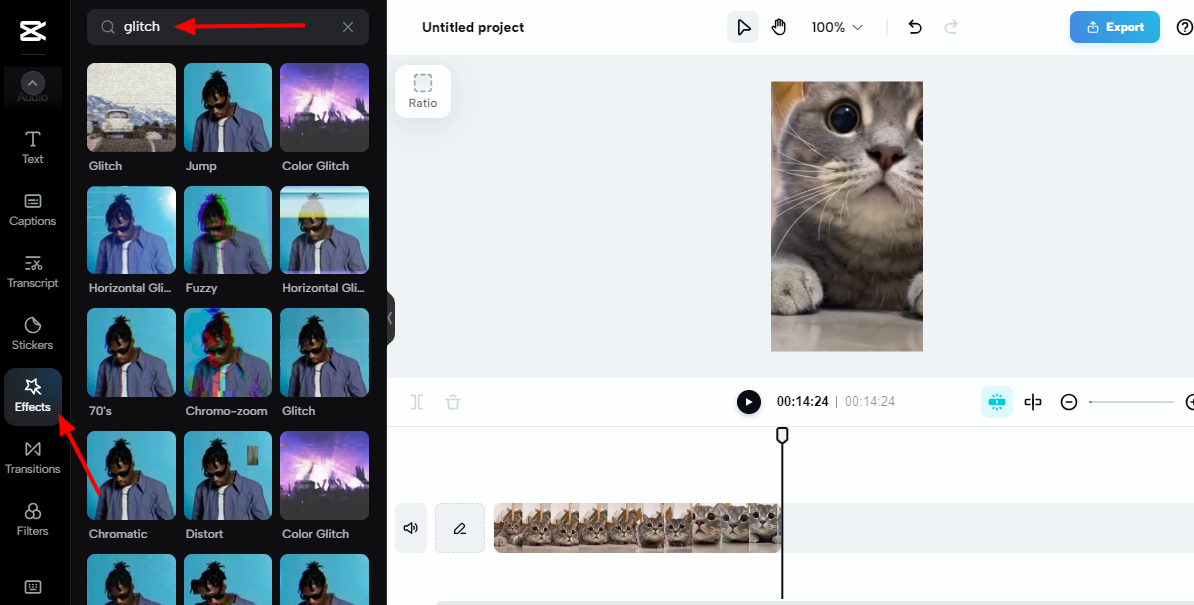Select the cat video clip on timeline
This screenshot has width=1194, height=605.
[x=637, y=528]
